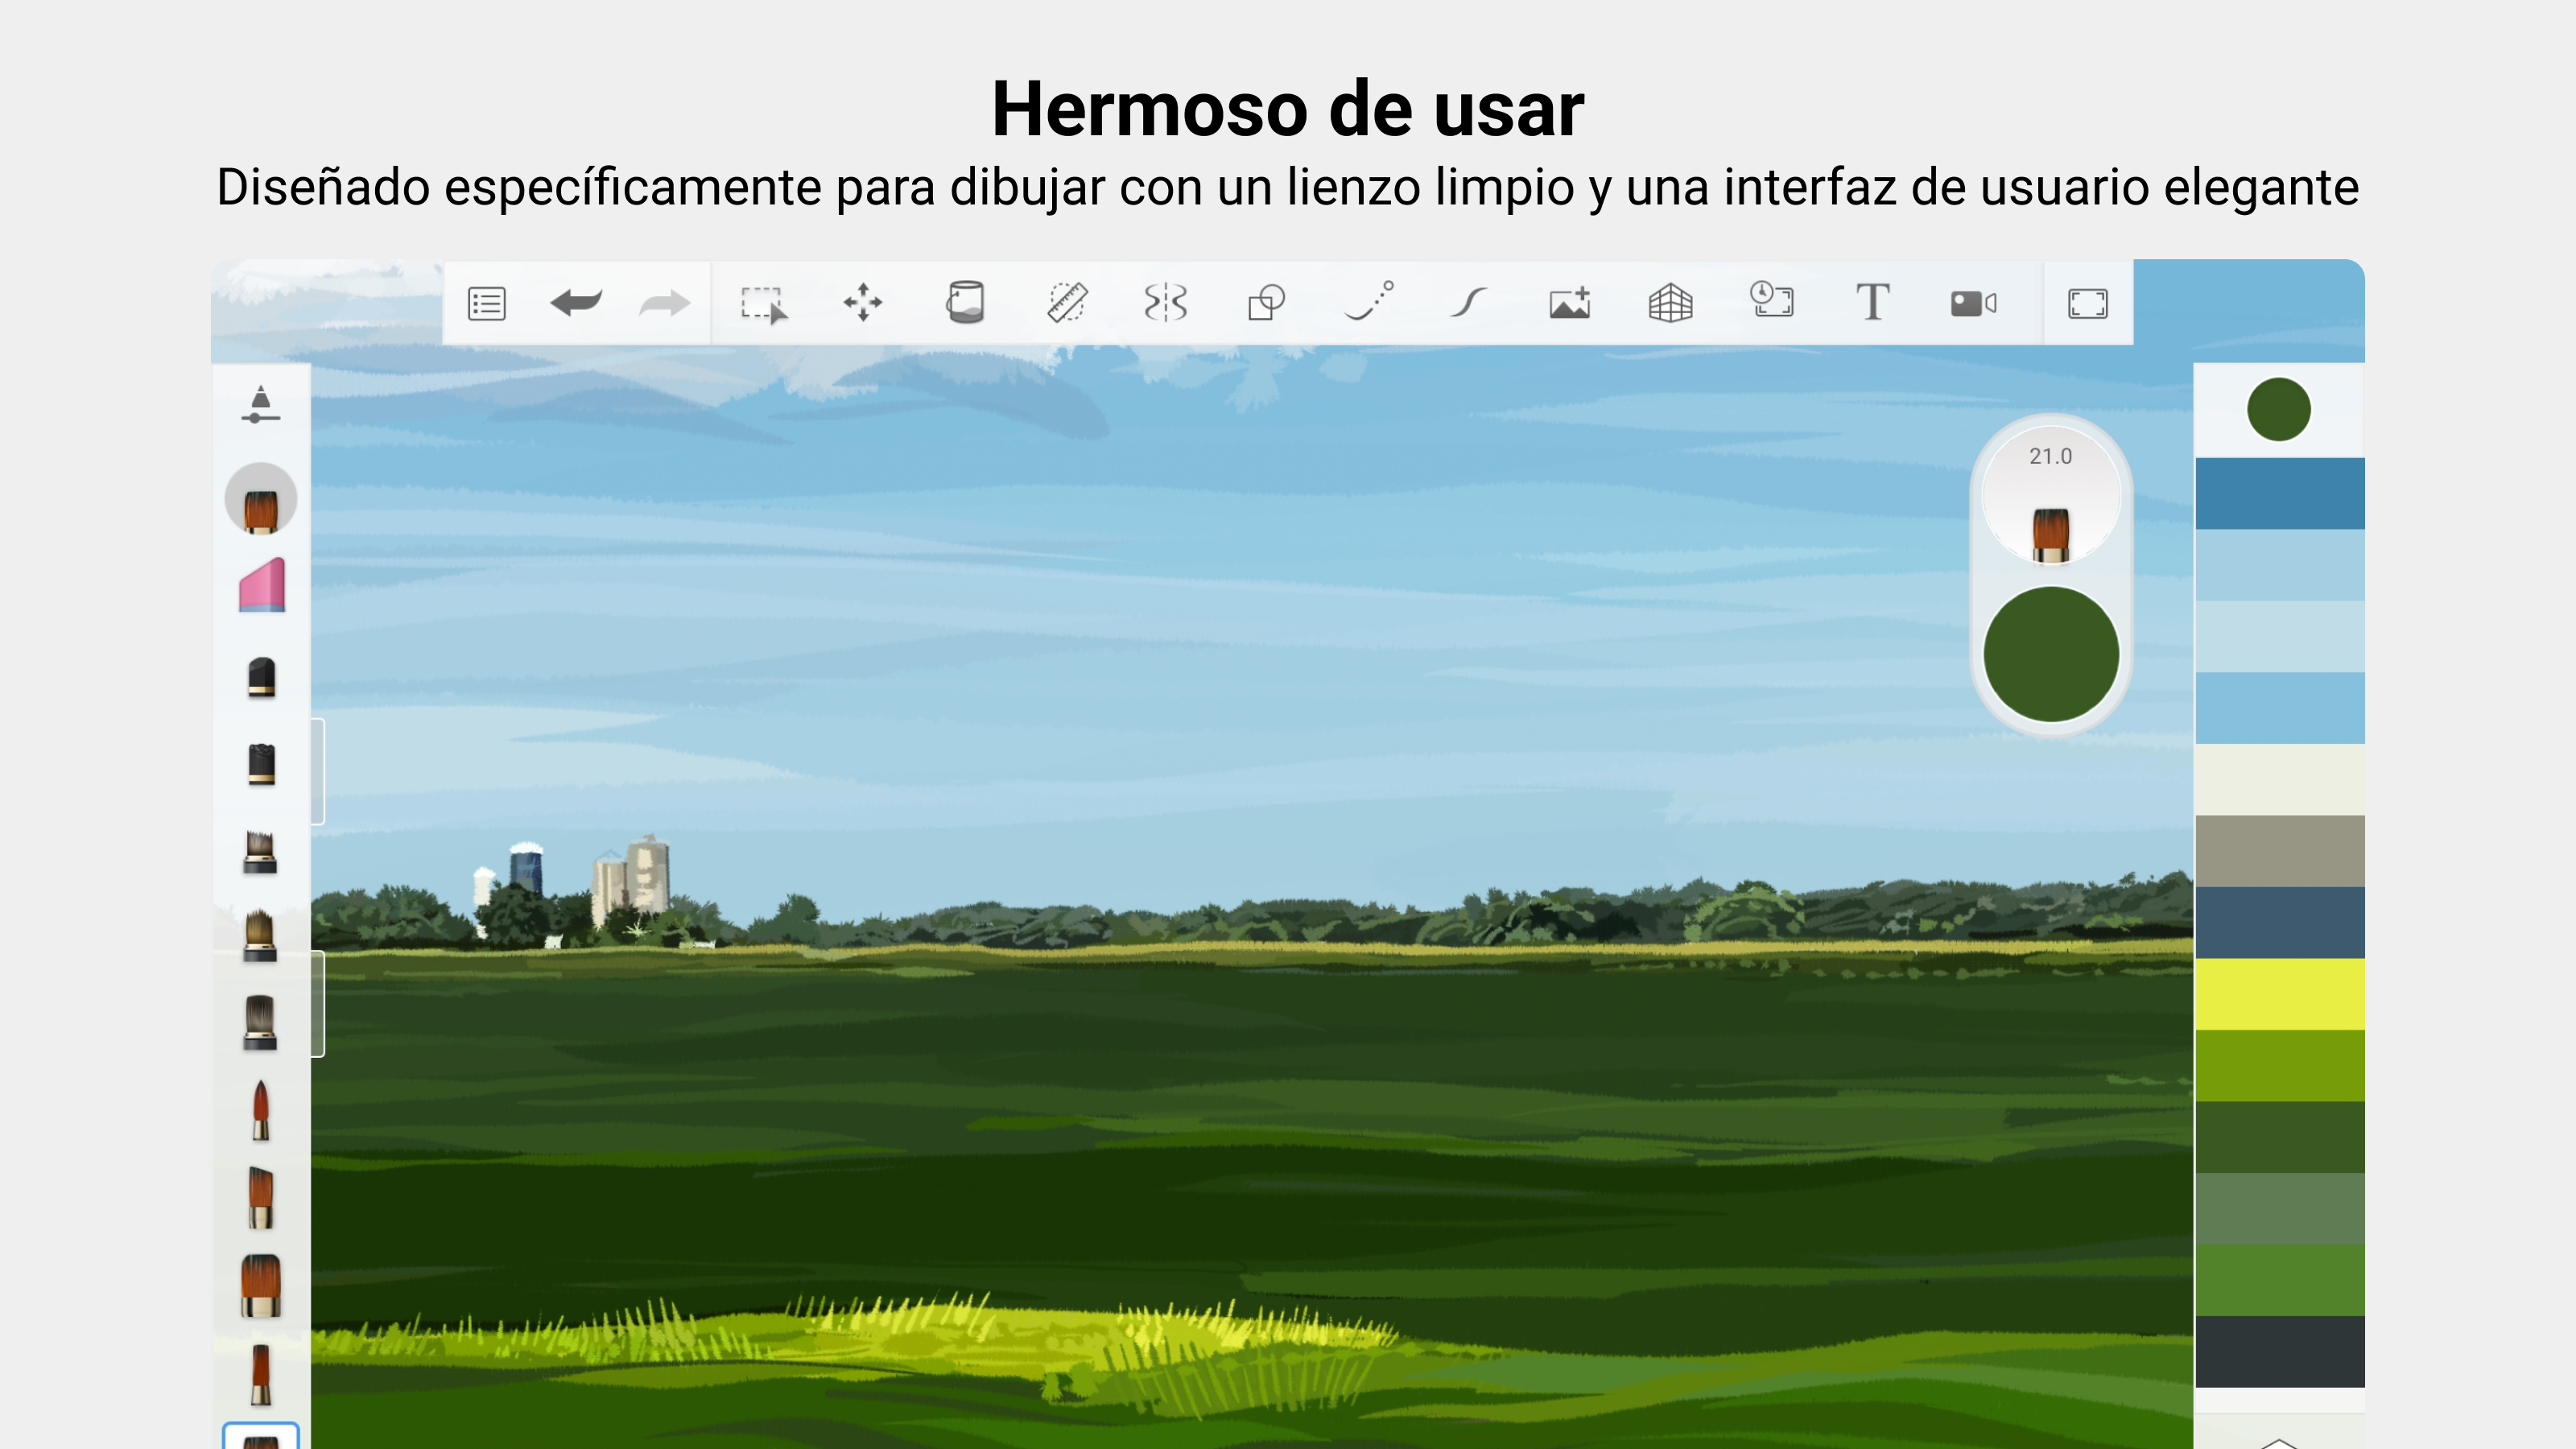2576x1449 pixels.
Task: Select the Text tool
Action: pyautogui.click(x=1873, y=302)
